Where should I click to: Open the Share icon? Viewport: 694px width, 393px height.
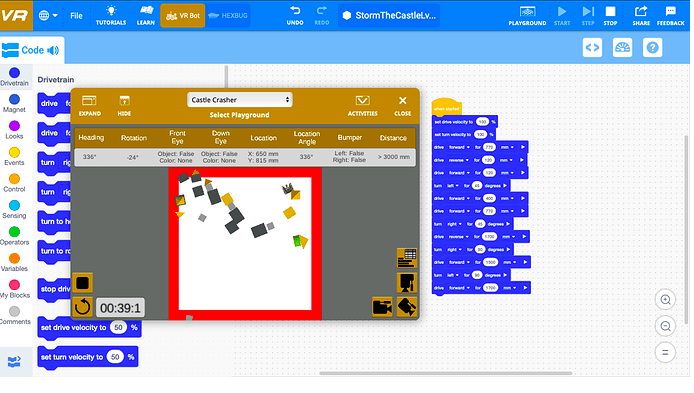pyautogui.click(x=641, y=11)
